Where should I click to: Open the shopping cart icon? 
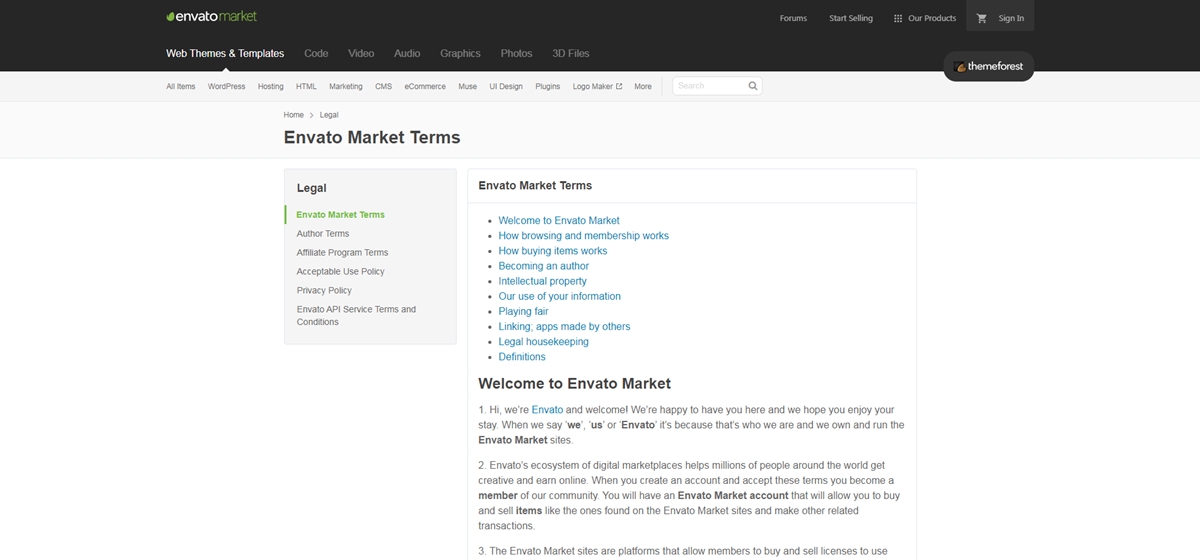tap(981, 18)
